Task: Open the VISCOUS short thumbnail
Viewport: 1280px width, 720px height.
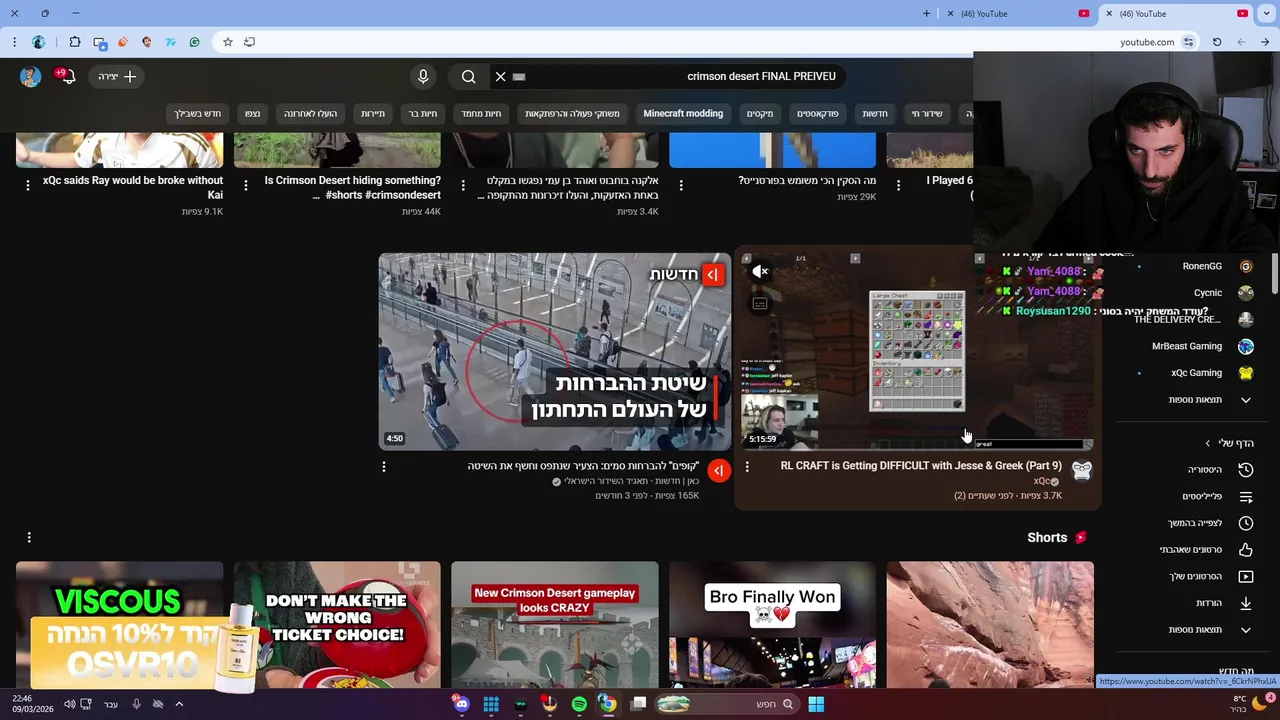Action: [x=119, y=625]
